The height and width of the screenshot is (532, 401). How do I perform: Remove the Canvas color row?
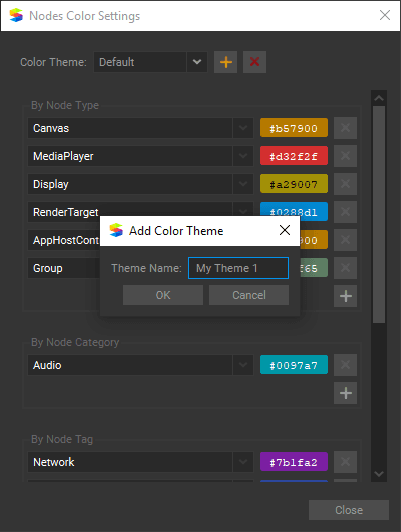click(345, 128)
